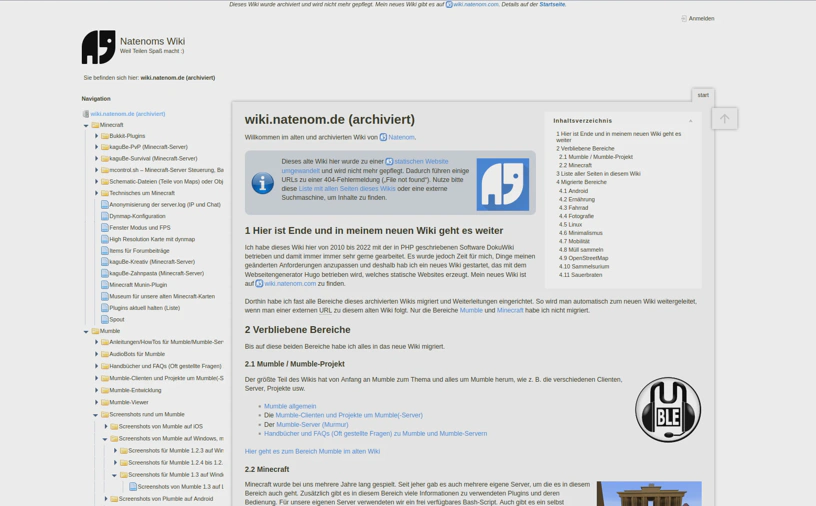The width and height of the screenshot is (816, 506).
Task: Open Screenshots von Mumble 1.3 page
Action: 181,487
